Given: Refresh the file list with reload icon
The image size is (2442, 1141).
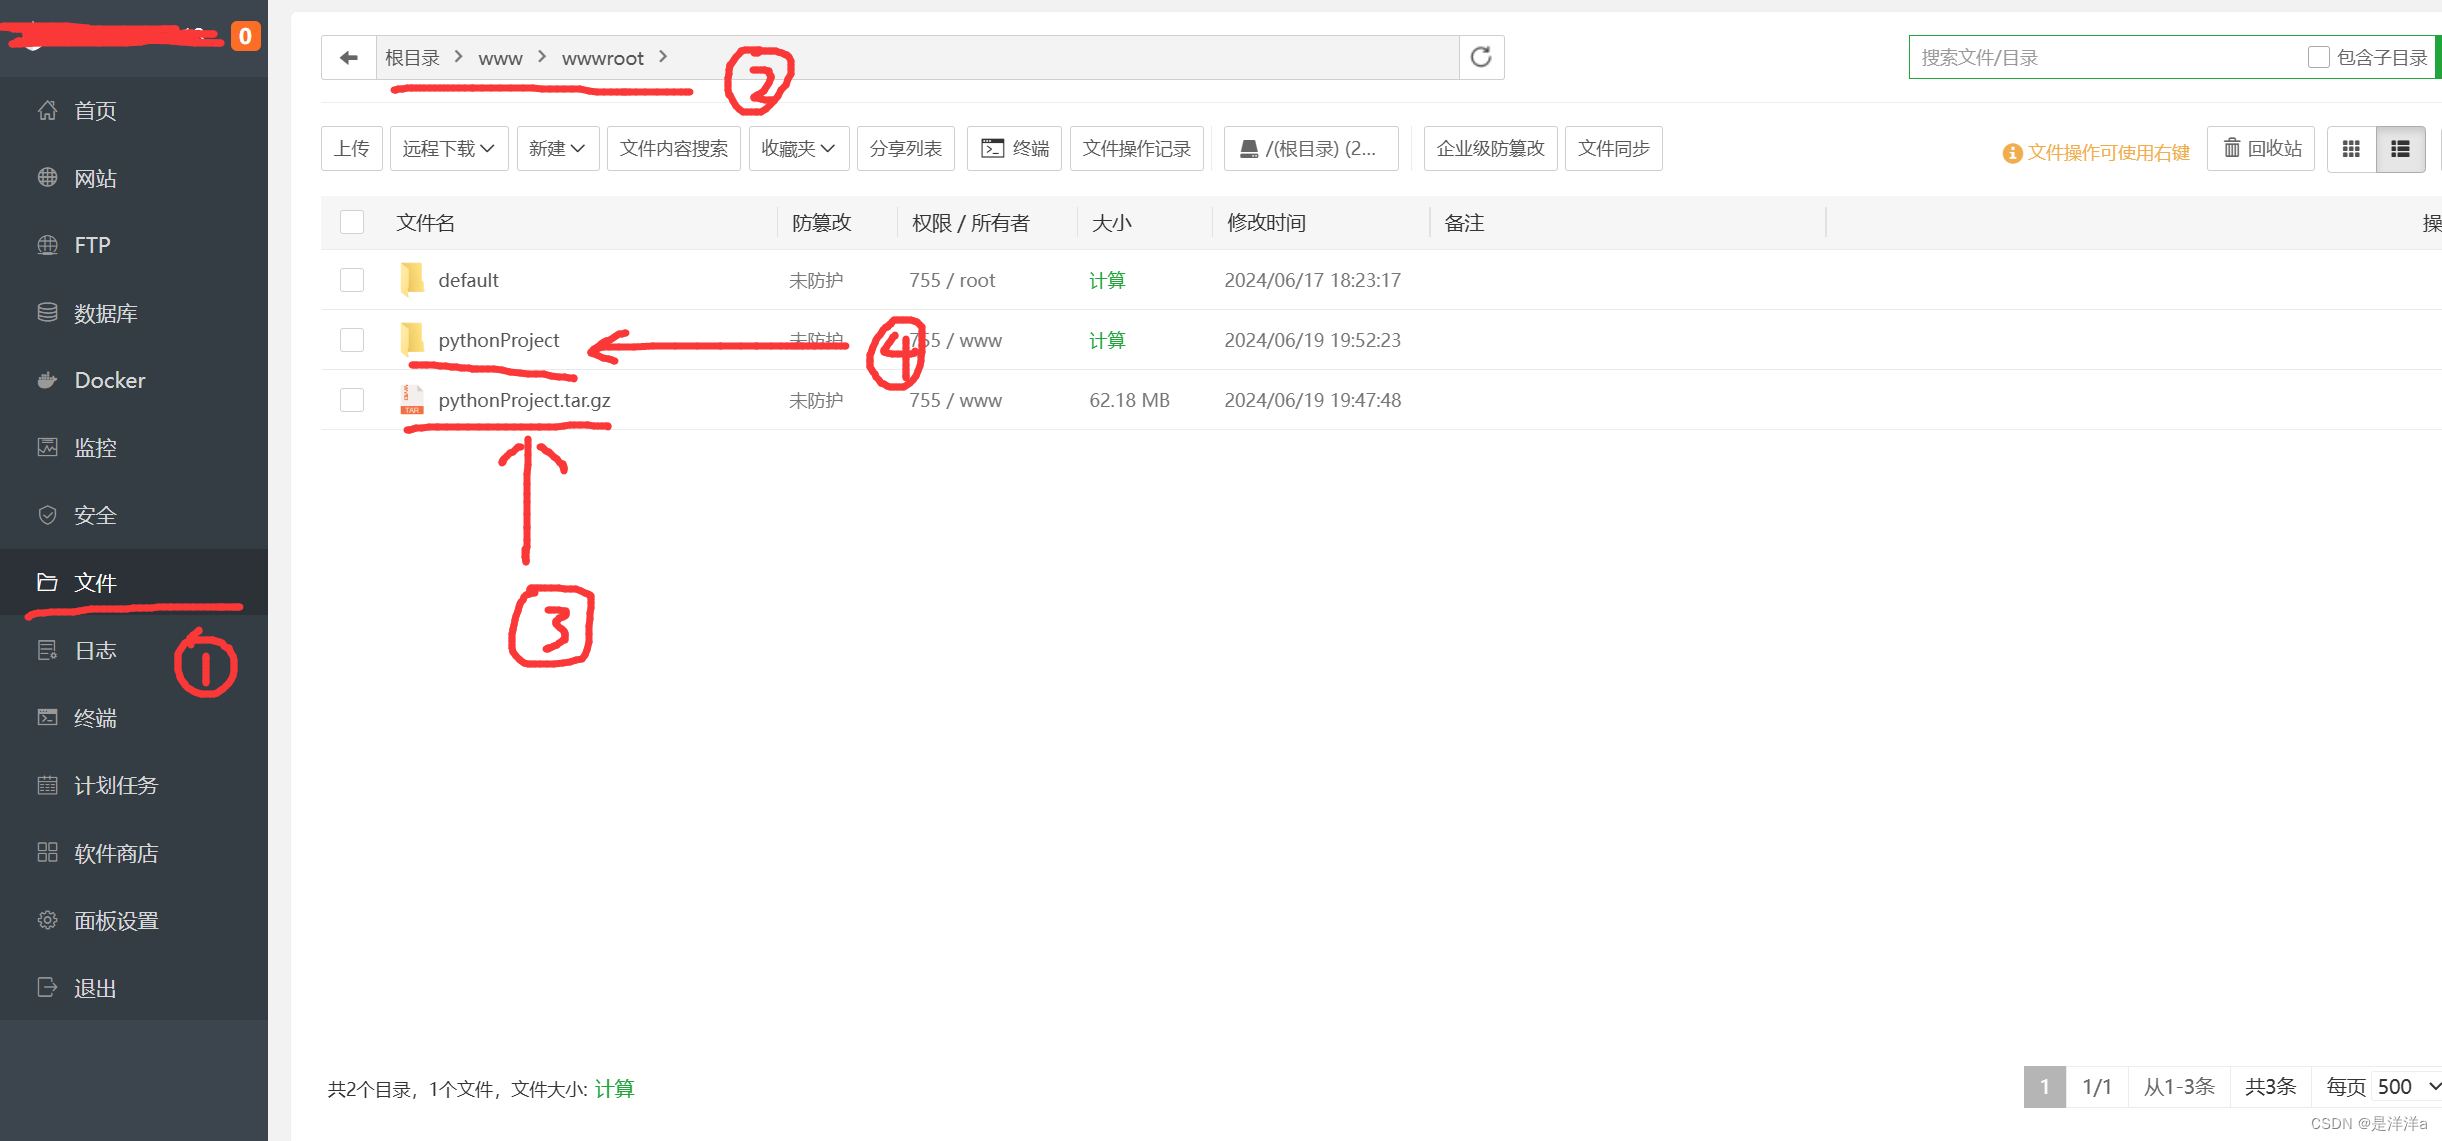Looking at the screenshot, I should click(1481, 57).
